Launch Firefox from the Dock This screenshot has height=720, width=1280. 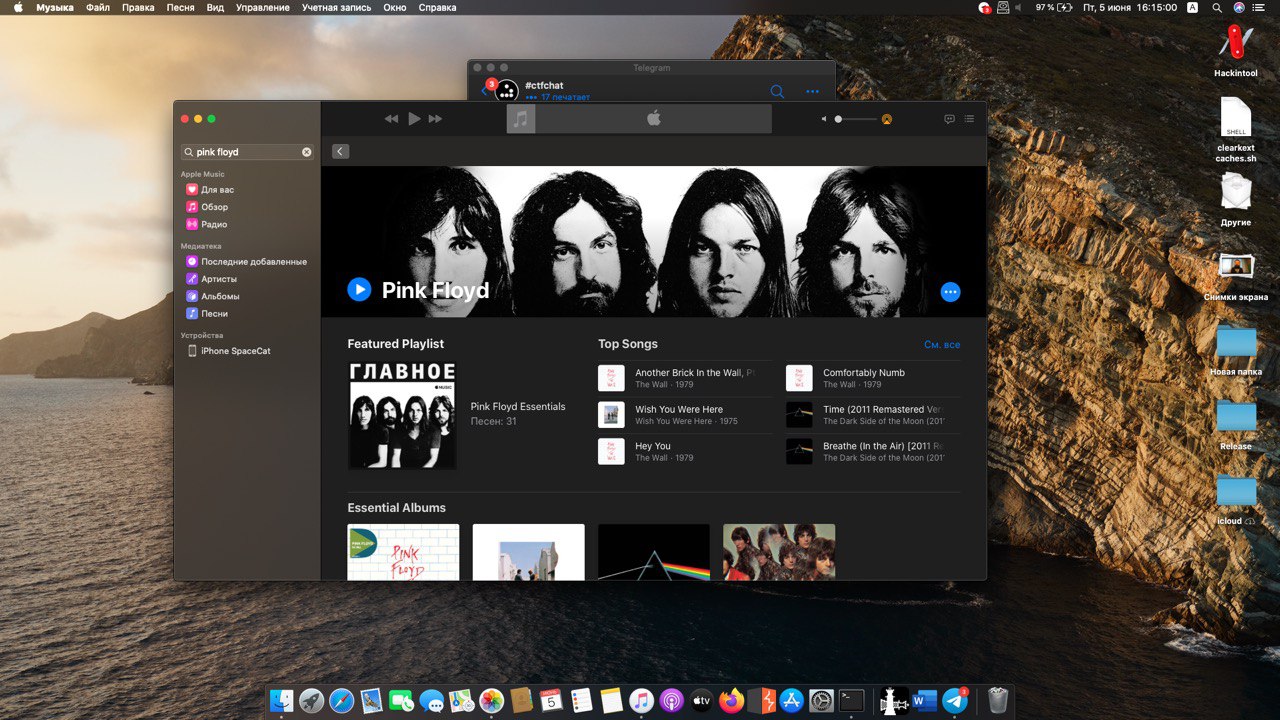coord(731,701)
